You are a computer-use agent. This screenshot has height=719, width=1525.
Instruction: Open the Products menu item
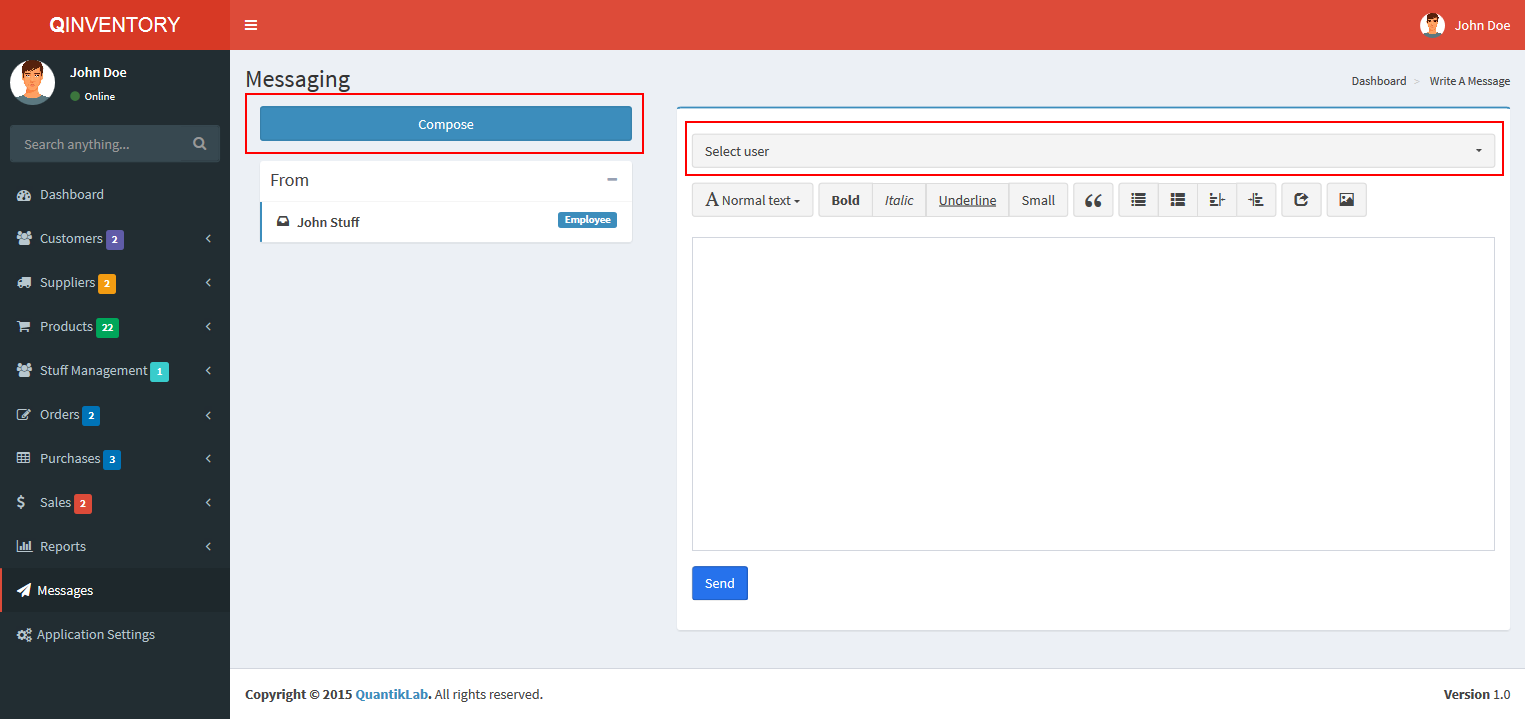[x=115, y=327]
